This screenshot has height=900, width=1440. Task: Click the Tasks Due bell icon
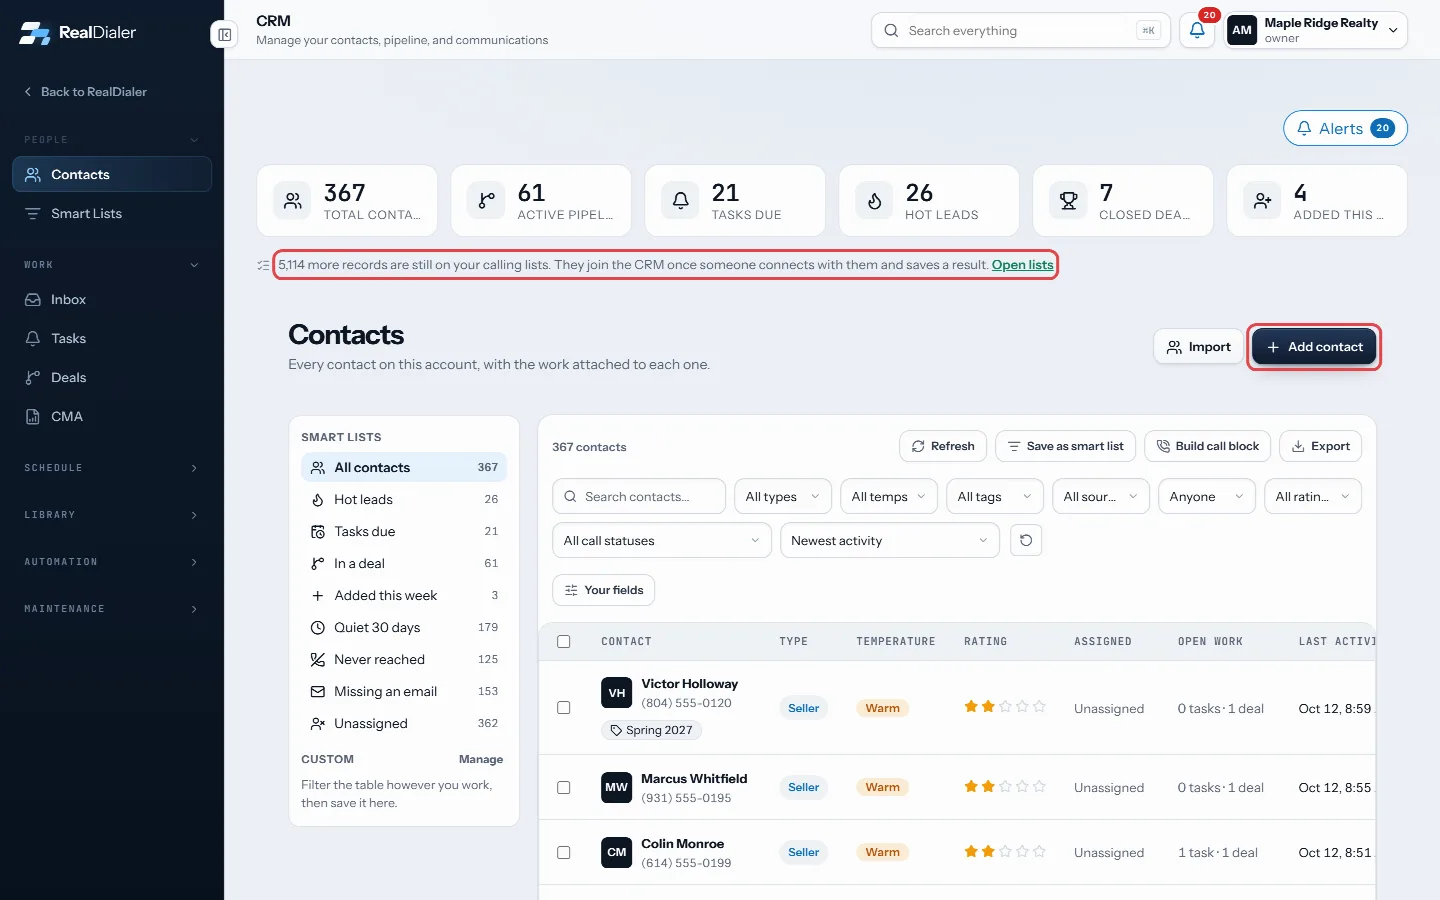(680, 201)
